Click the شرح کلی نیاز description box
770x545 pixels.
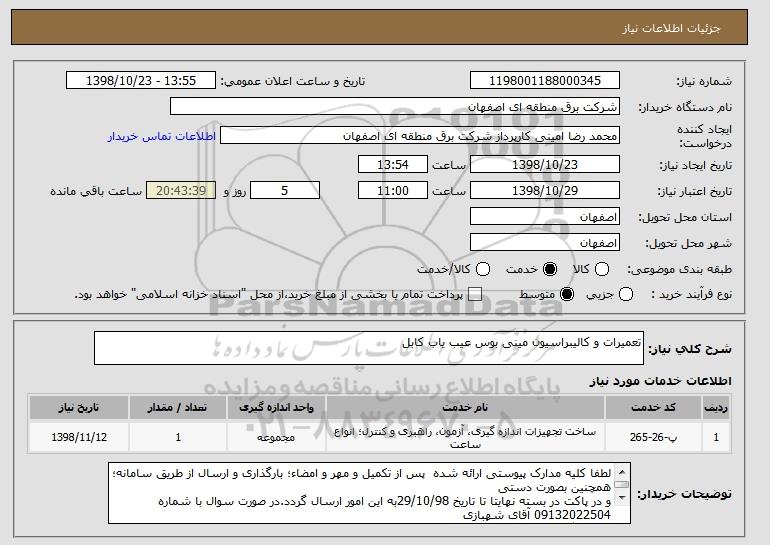(x=369, y=348)
